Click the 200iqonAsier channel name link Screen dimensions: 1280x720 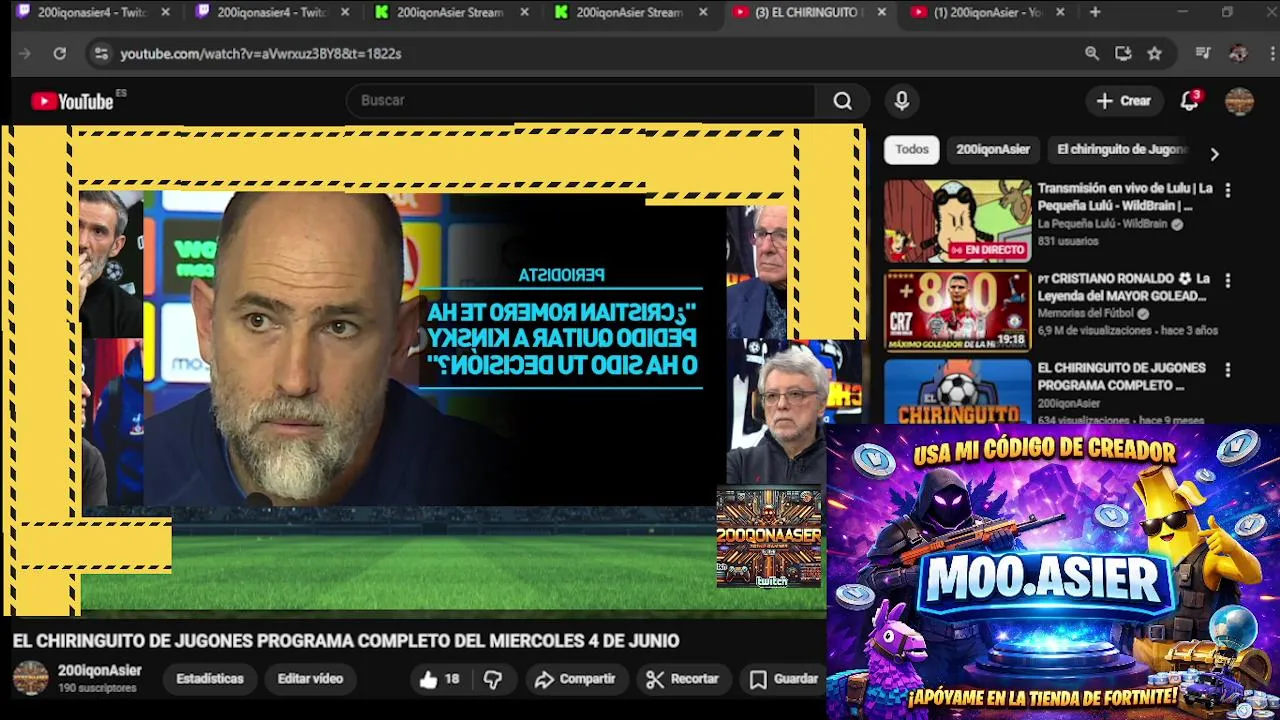pos(99,671)
